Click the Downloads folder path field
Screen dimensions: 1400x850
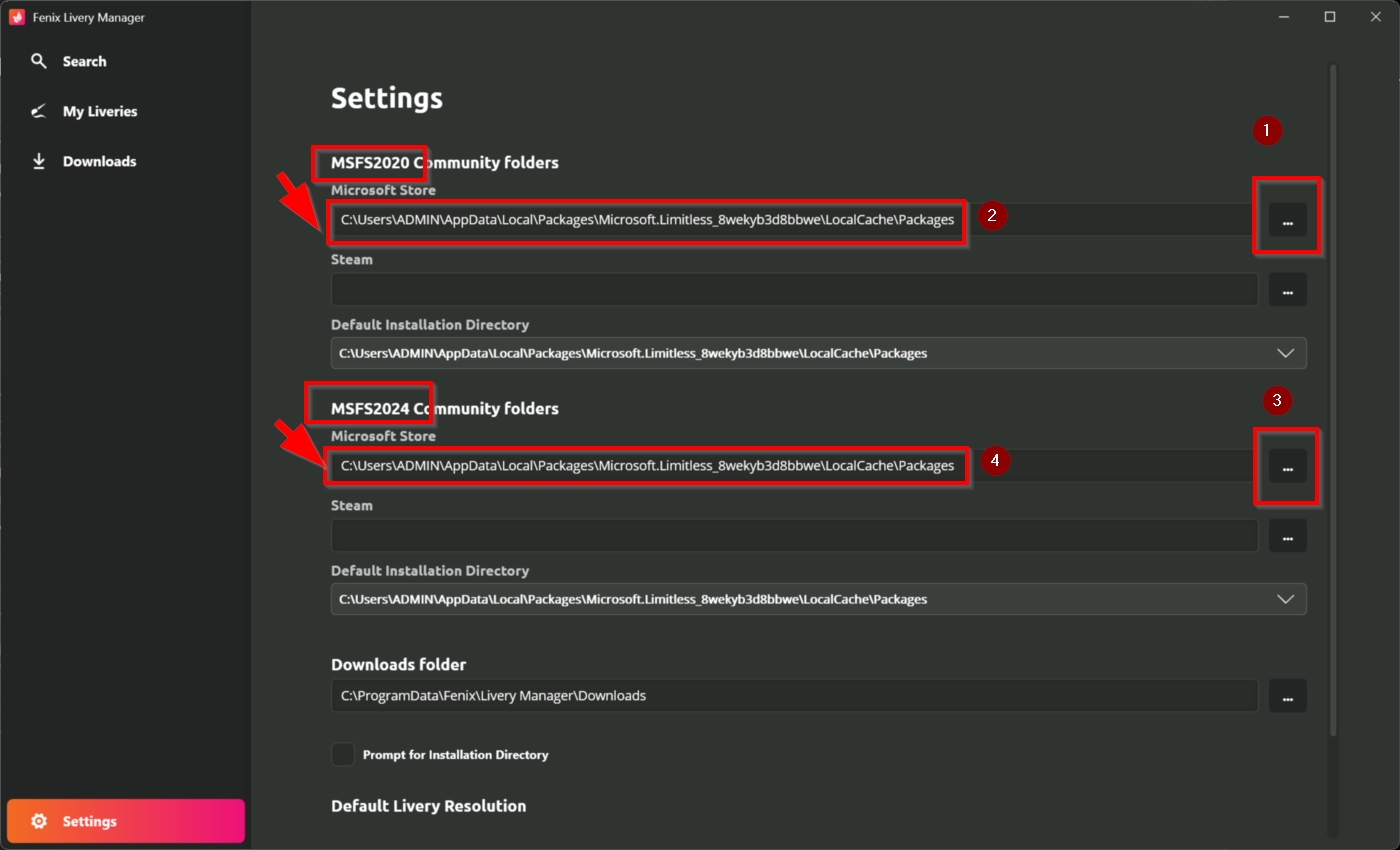pos(794,696)
